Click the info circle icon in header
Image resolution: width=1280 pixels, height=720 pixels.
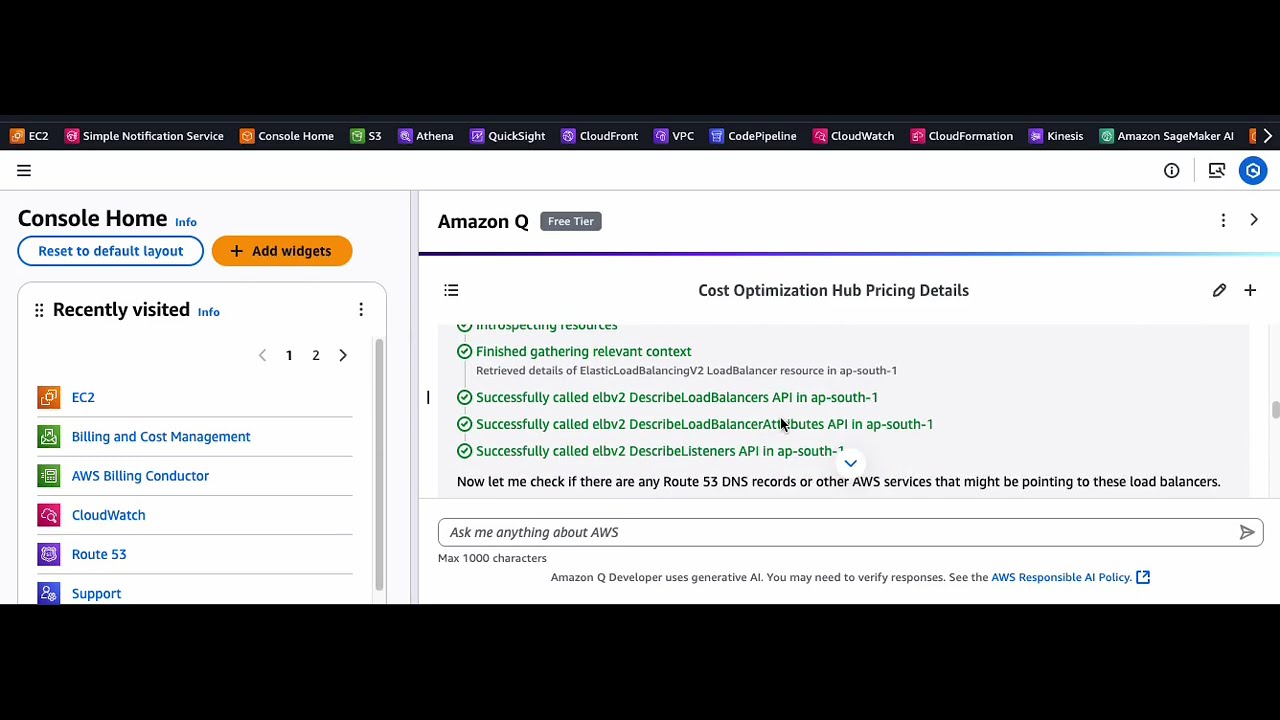[x=1171, y=171]
